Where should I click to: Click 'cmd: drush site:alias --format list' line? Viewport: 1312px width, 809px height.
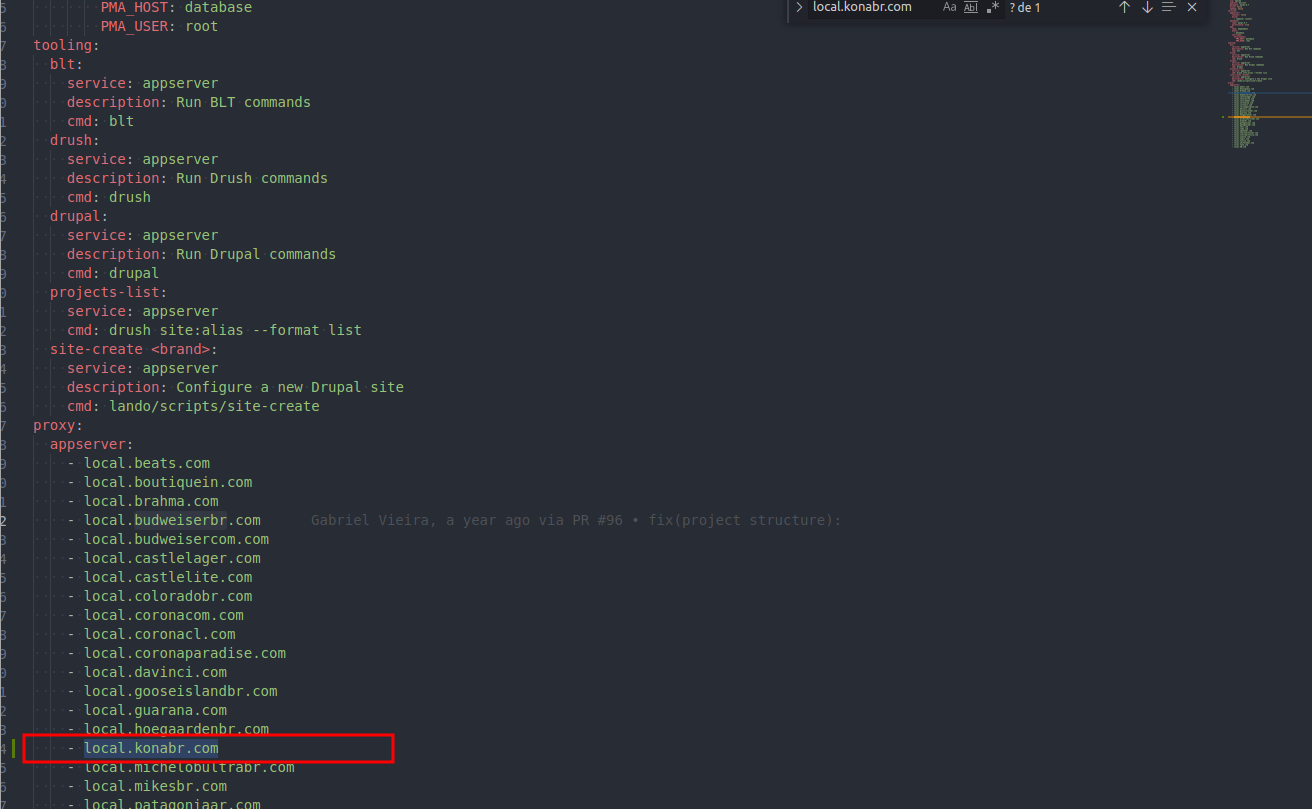(214, 330)
